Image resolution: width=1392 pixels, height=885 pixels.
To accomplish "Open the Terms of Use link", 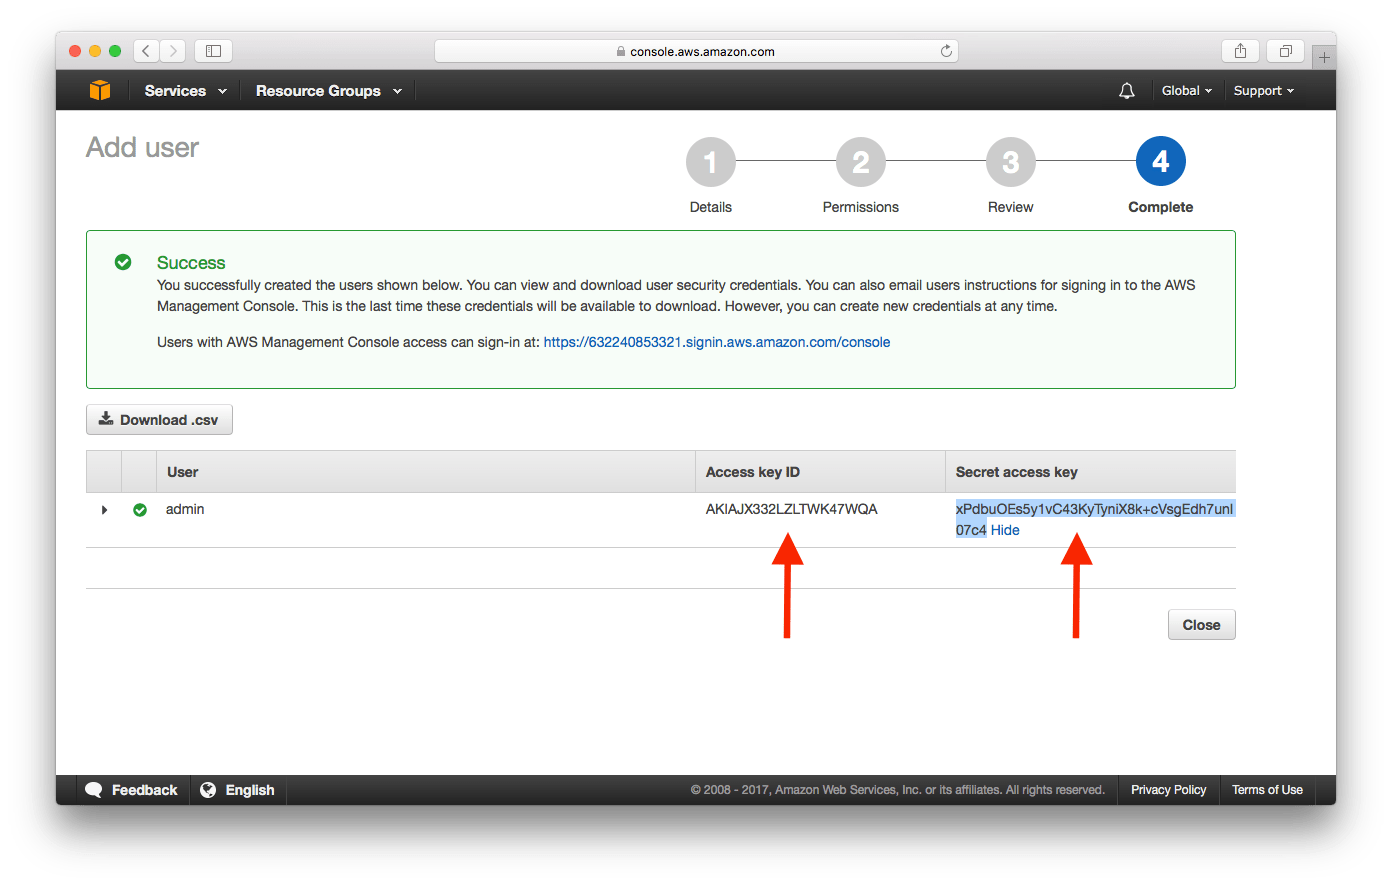I will pyautogui.click(x=1267, y=790).
